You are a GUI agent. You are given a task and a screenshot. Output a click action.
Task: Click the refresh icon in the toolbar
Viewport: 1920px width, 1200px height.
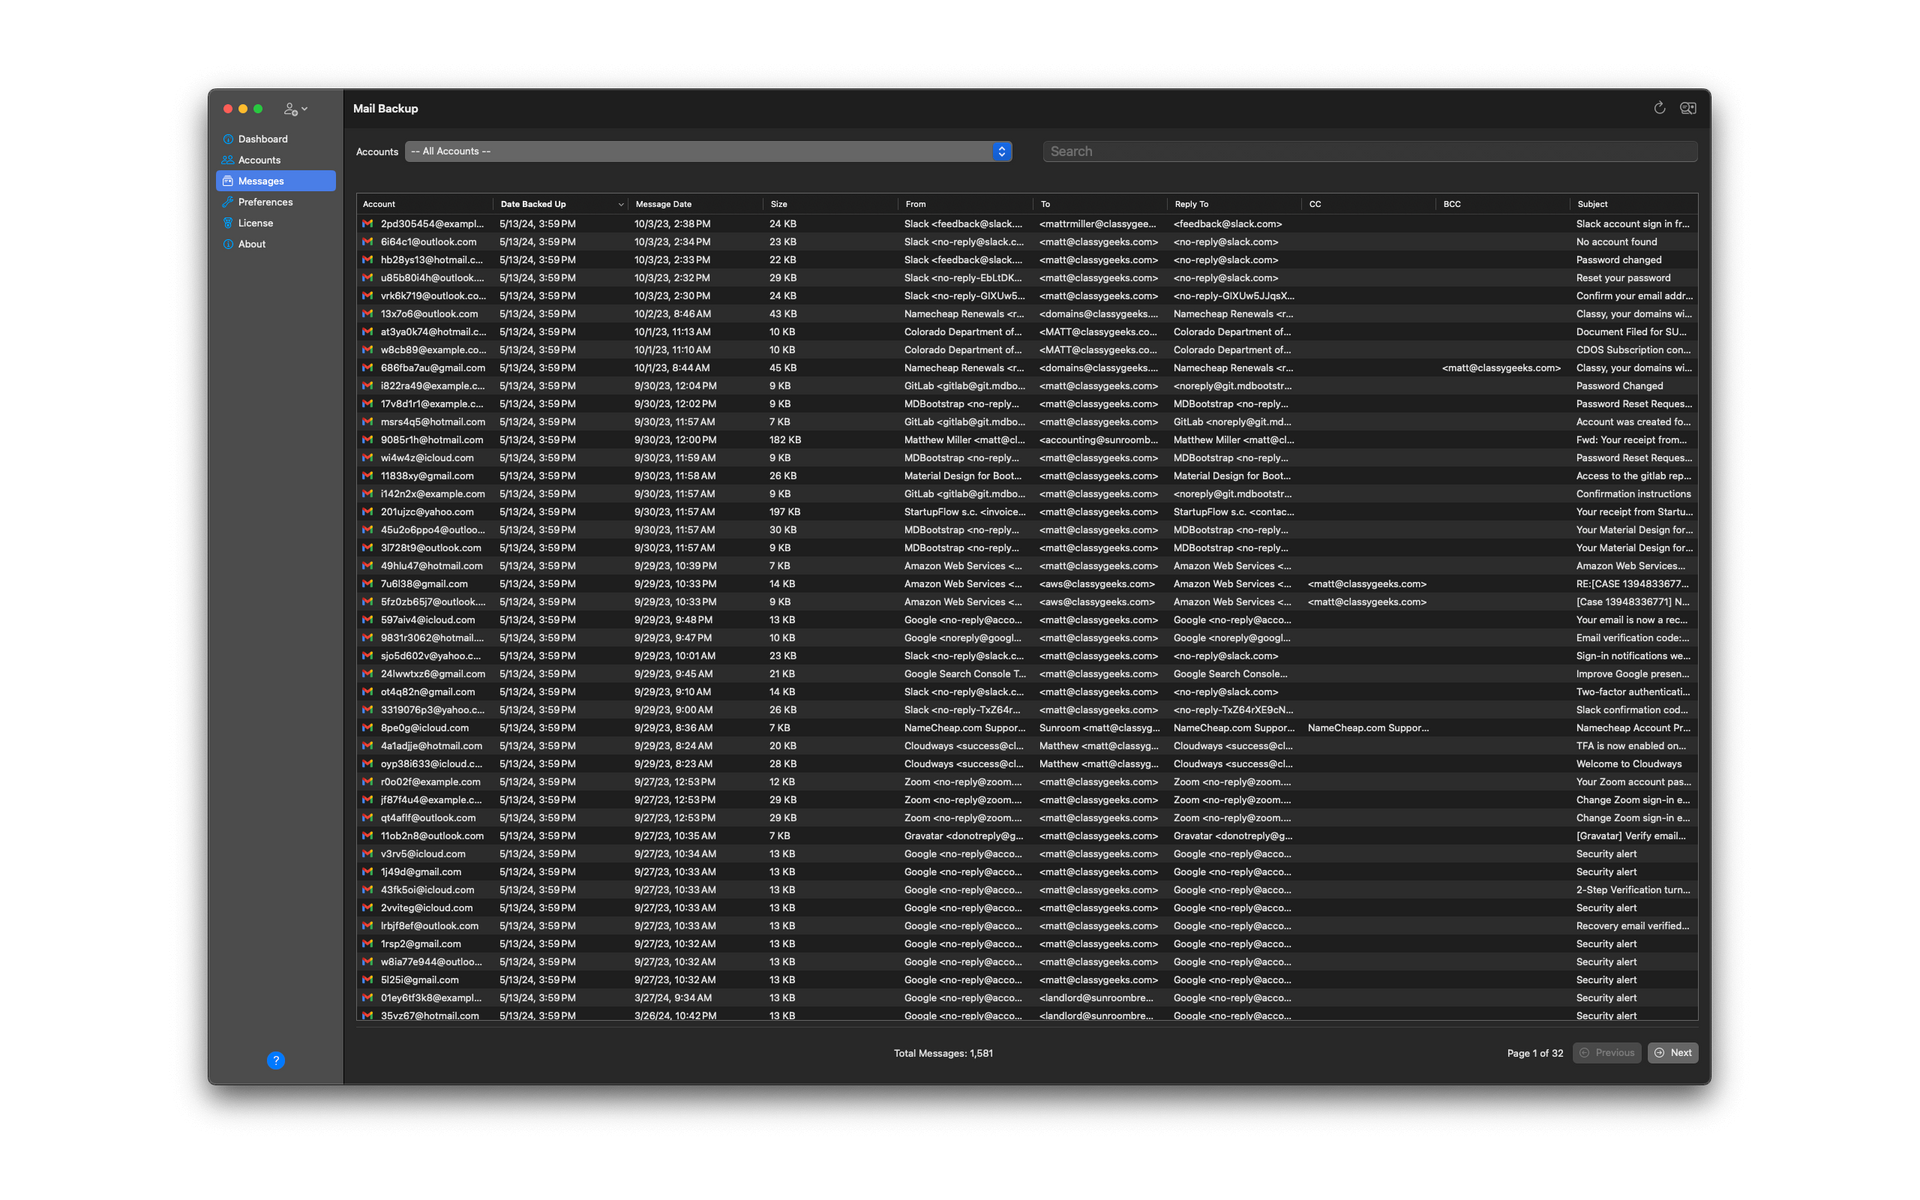click(x=1659, y=109)
